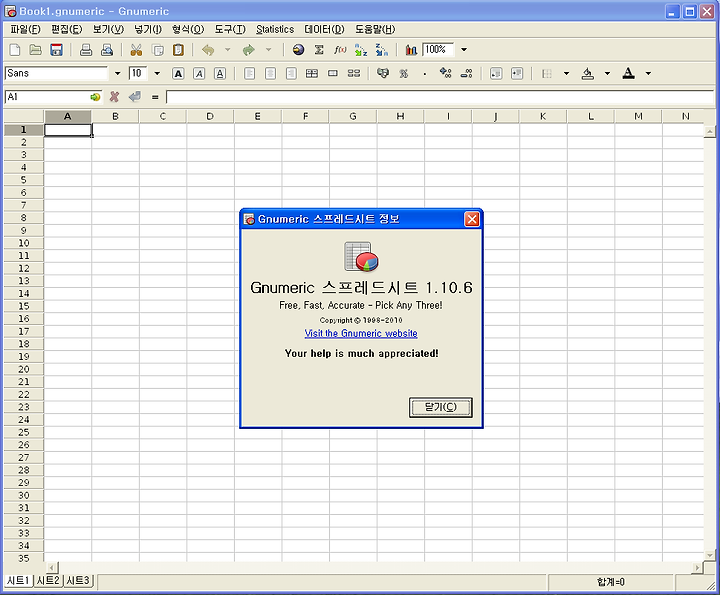Open the 편집(E) menu

pos(66,29)
